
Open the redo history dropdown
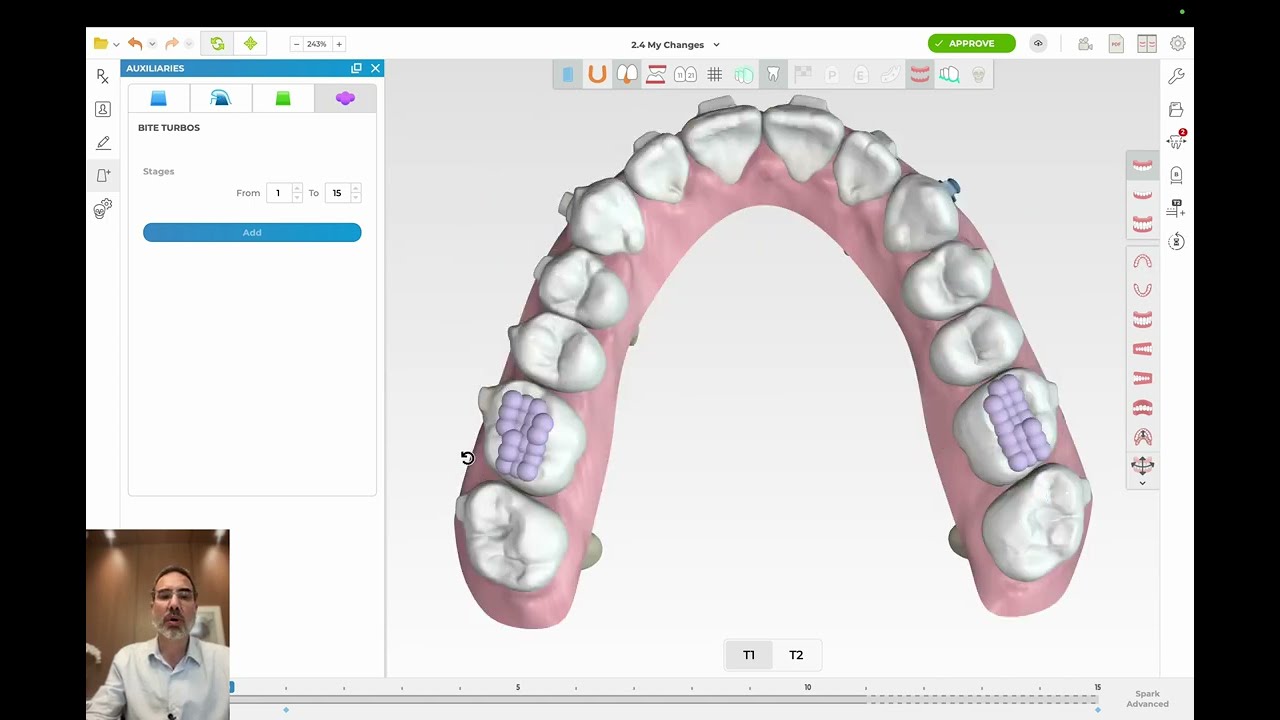(x=188, y=44)
